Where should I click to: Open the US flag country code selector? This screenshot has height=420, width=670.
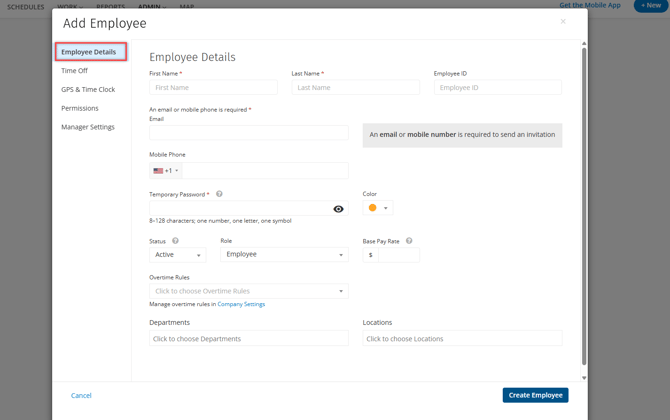tap(166, 171)
